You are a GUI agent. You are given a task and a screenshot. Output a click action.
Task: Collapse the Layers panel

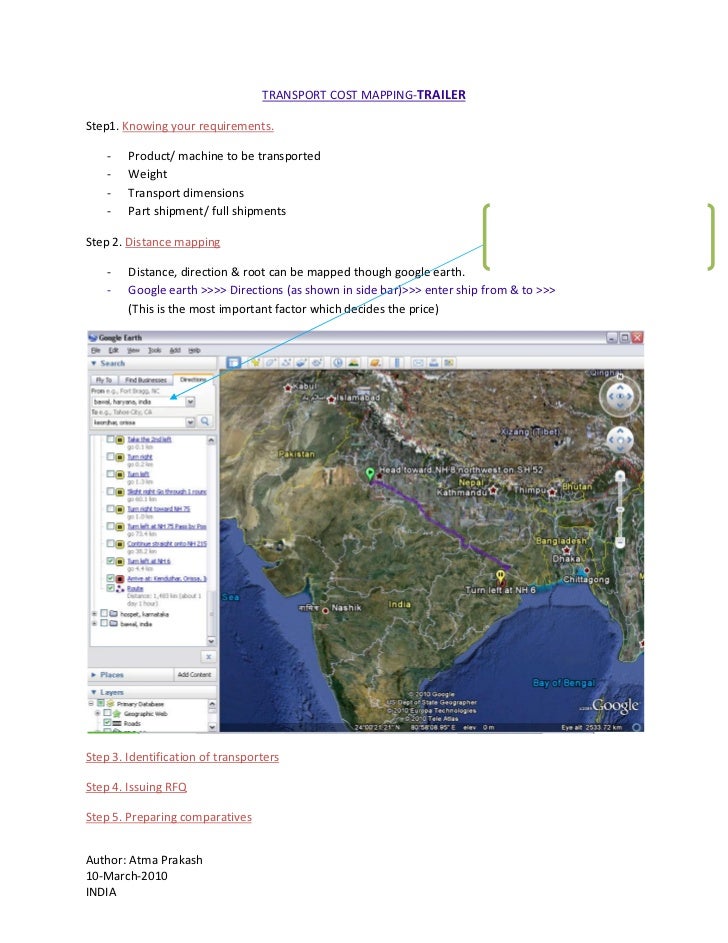tap(94, 692)
